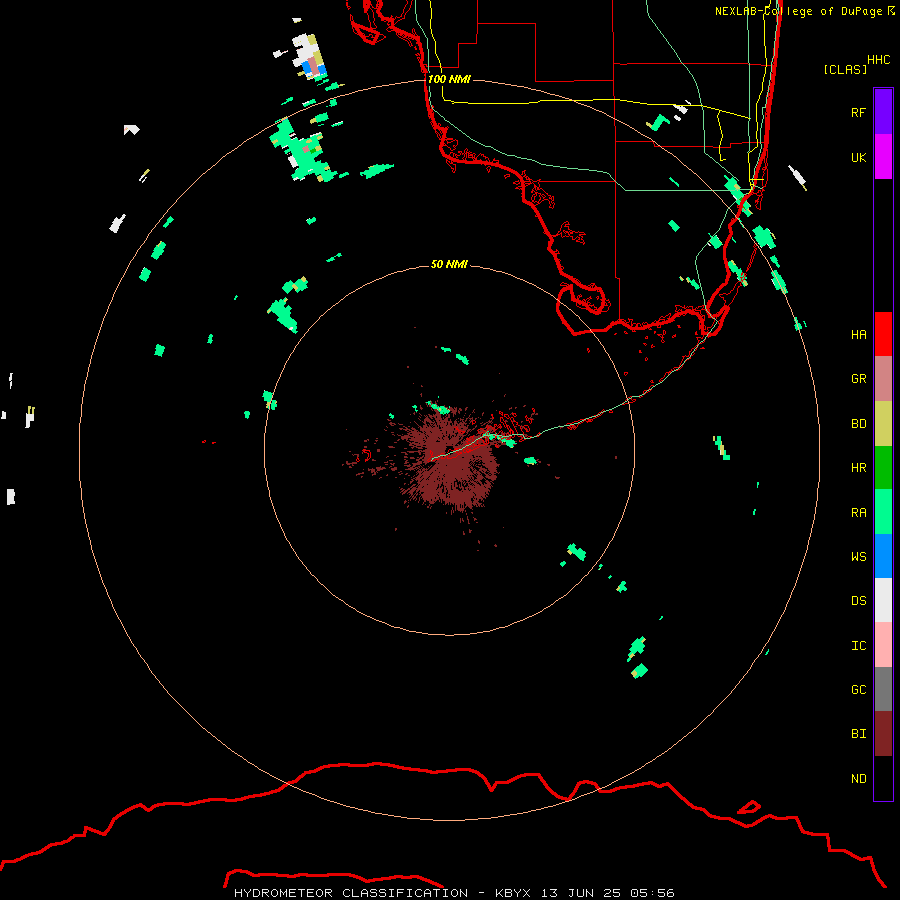Select the light pink IC swatch

[x=883, y=645]
